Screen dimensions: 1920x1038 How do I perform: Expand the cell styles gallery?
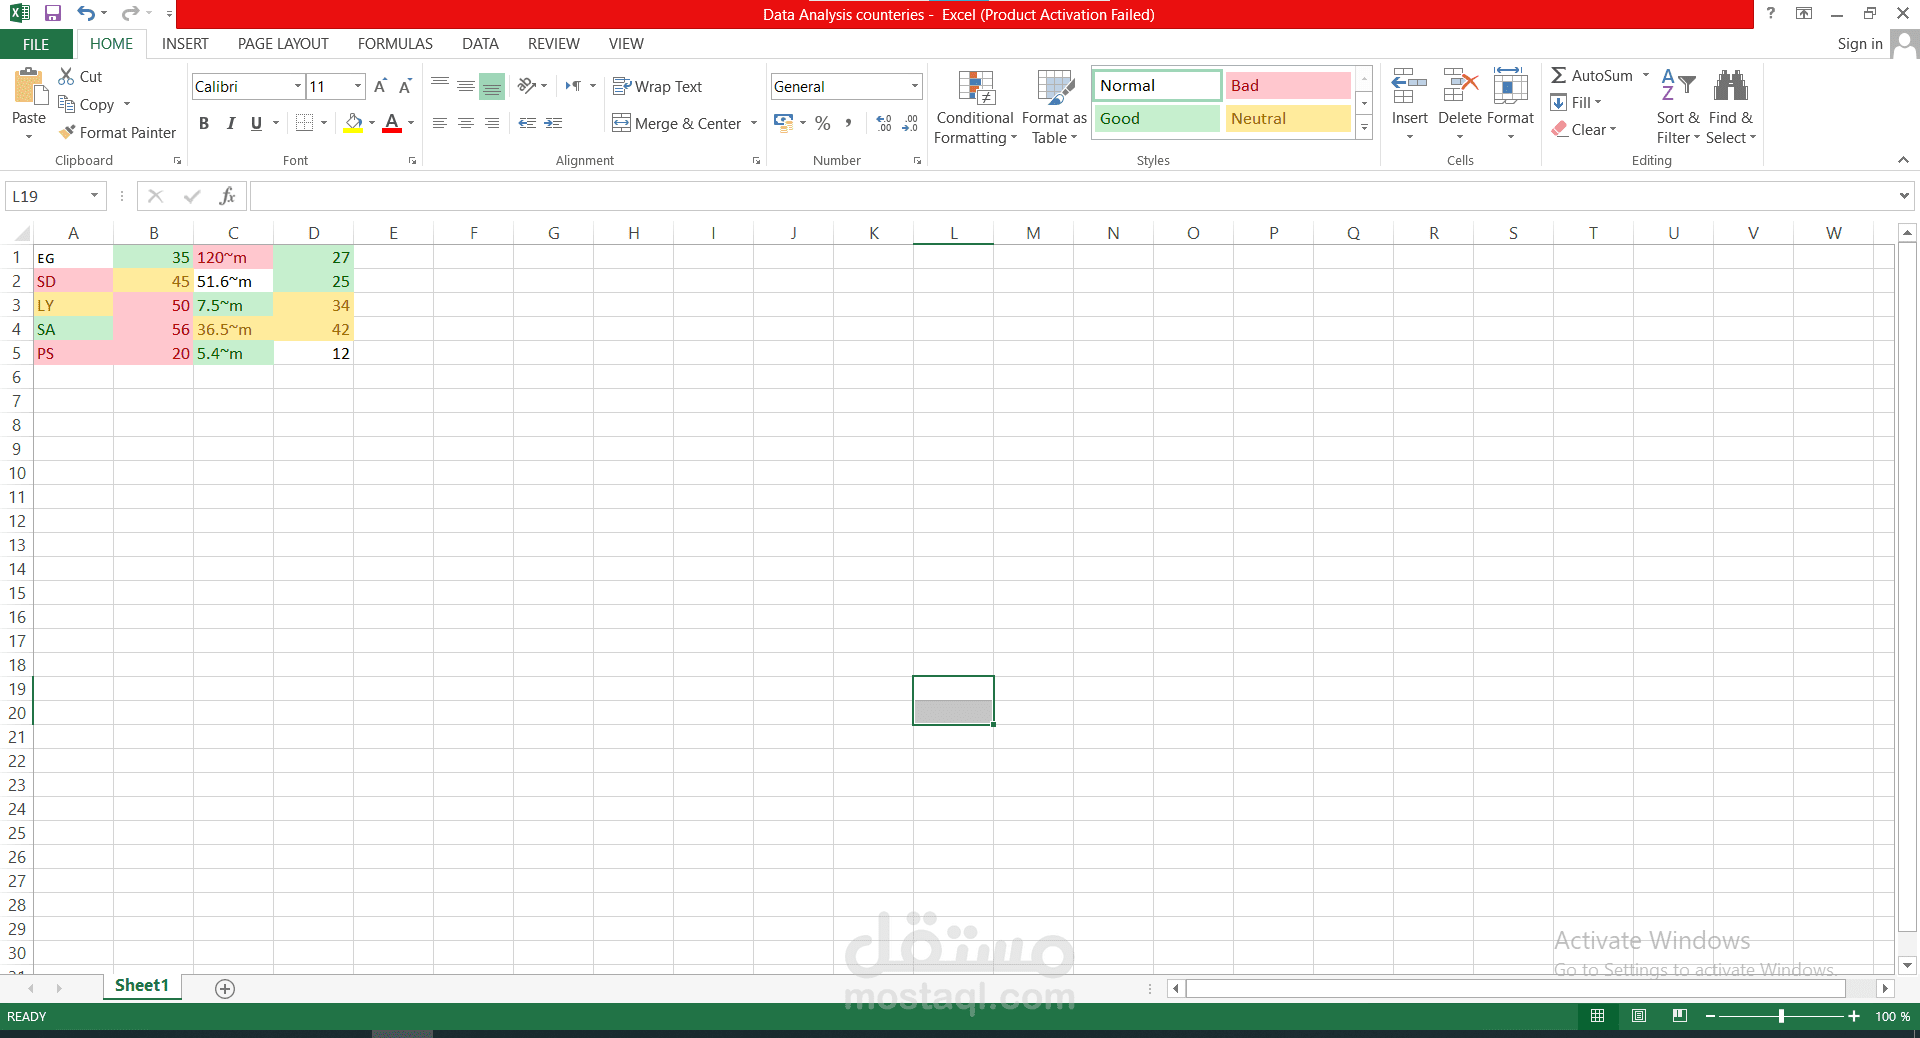1364,127
